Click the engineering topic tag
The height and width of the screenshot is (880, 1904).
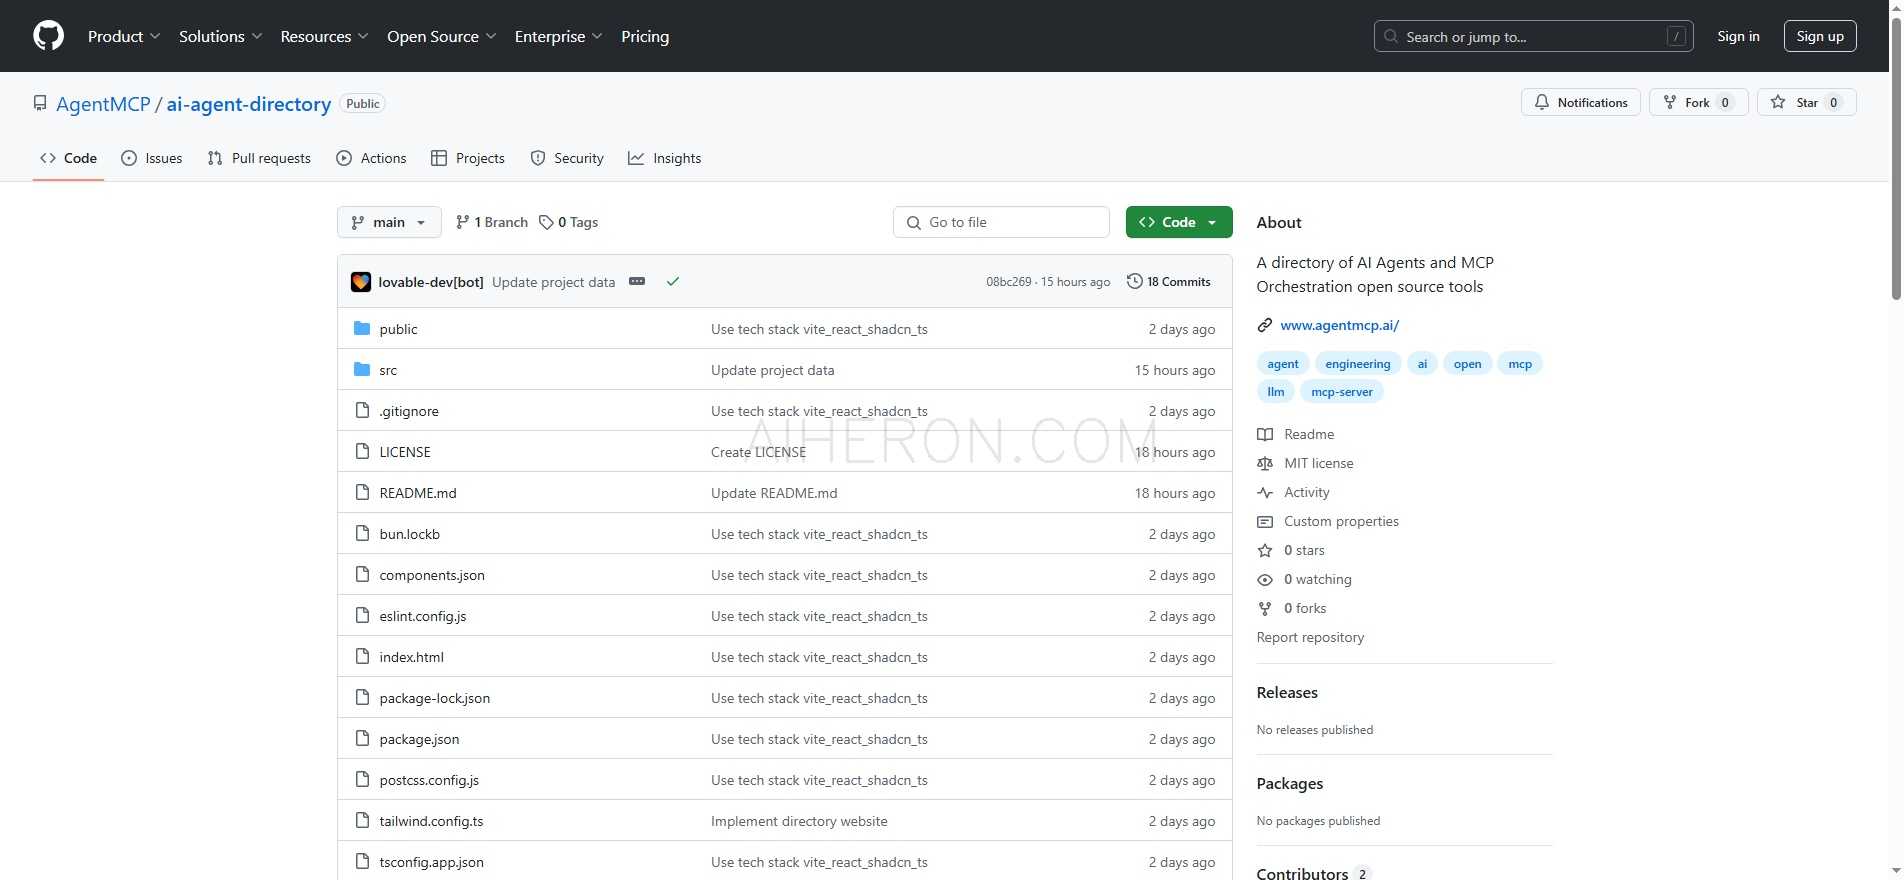[x=1357, y=364]
